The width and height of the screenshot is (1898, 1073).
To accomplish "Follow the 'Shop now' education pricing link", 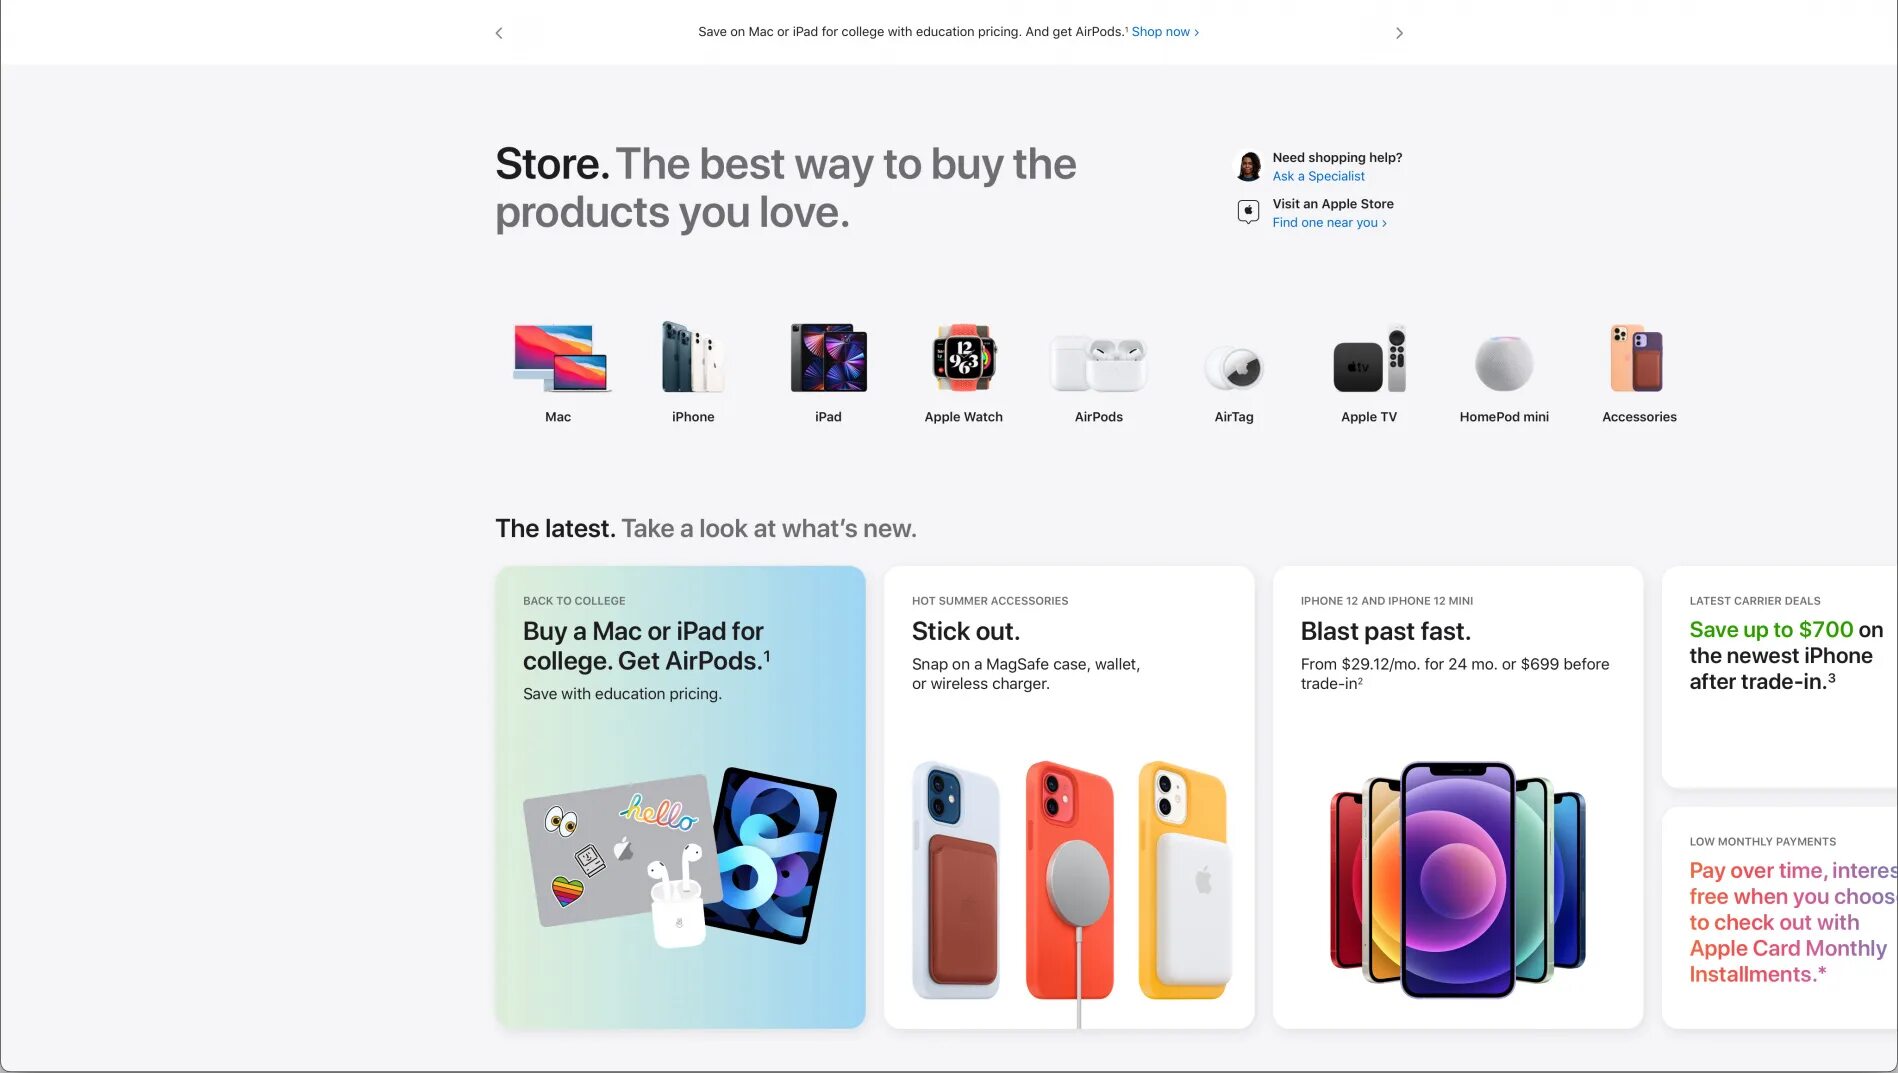I will (x=1165, y=32).
